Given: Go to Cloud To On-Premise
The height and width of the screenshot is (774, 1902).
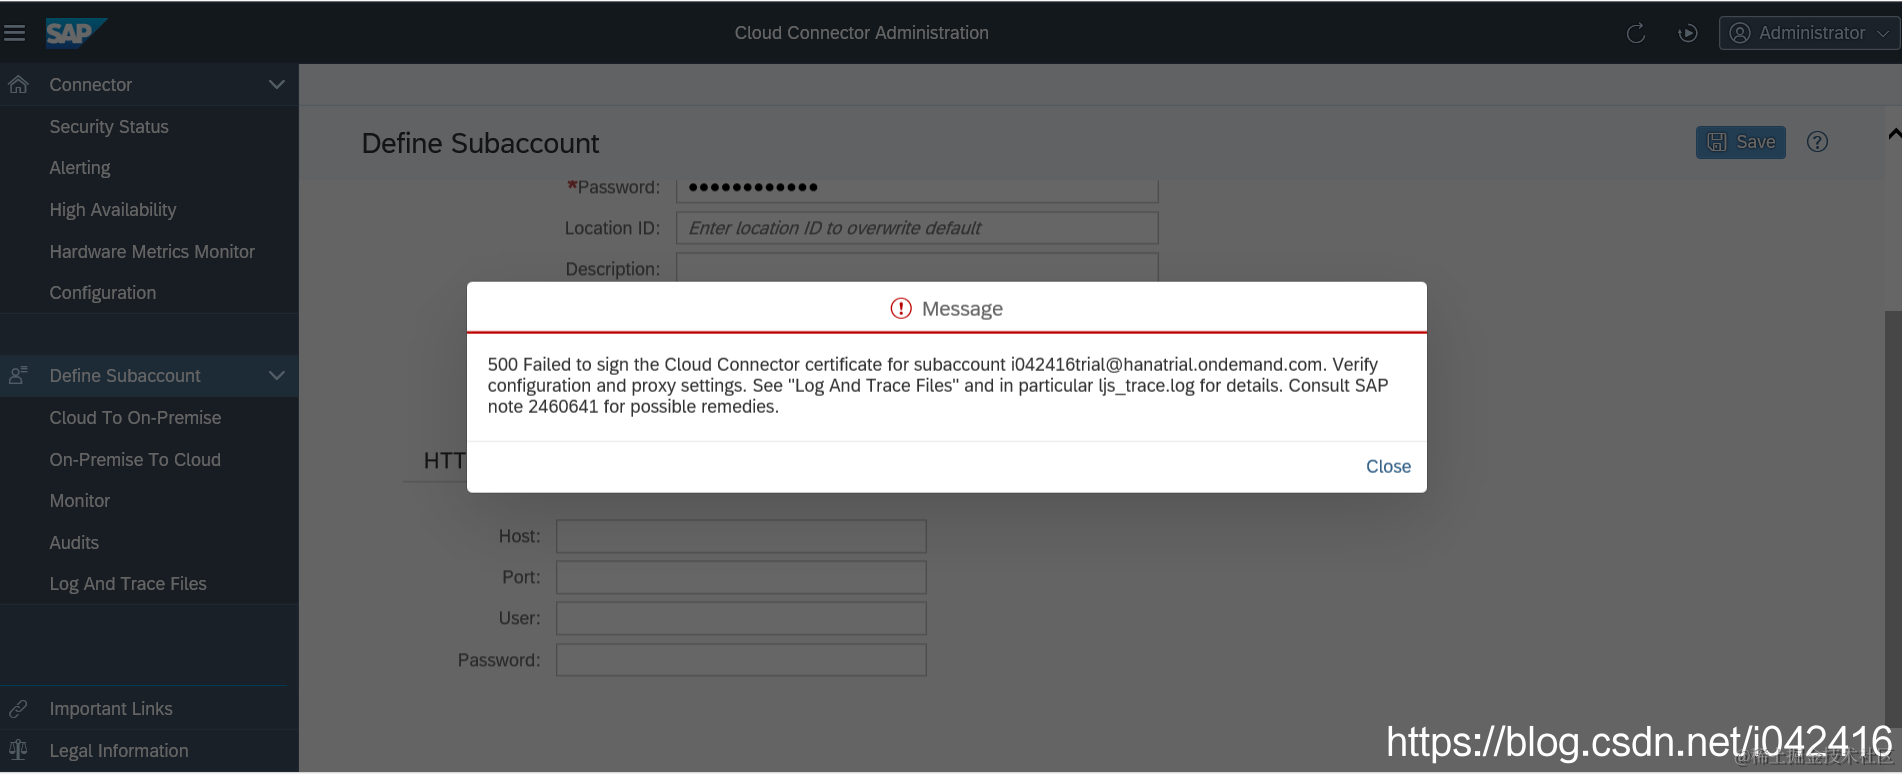Looking at the screenshot, I should pos(135,418).
